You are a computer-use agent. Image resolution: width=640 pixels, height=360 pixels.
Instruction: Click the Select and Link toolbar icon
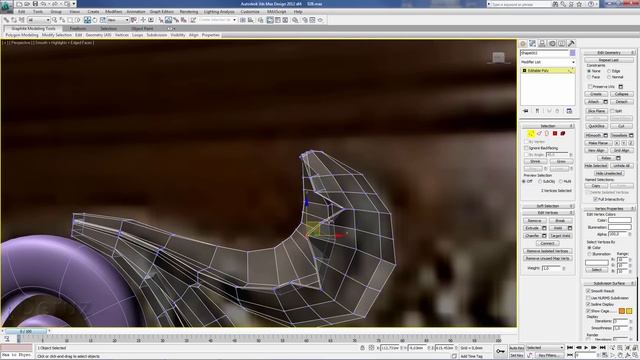click(x=7, y=20)
